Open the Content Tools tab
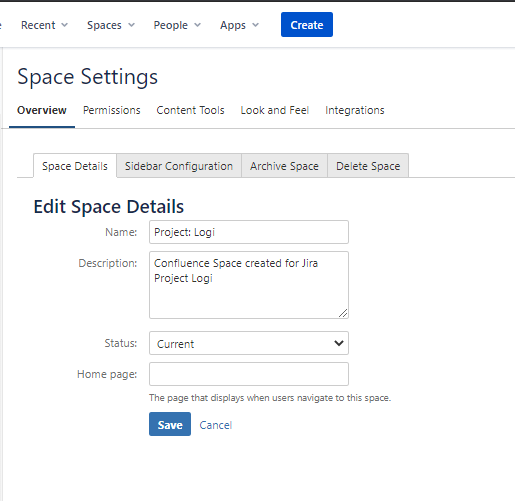 click(x=190, y=110)
